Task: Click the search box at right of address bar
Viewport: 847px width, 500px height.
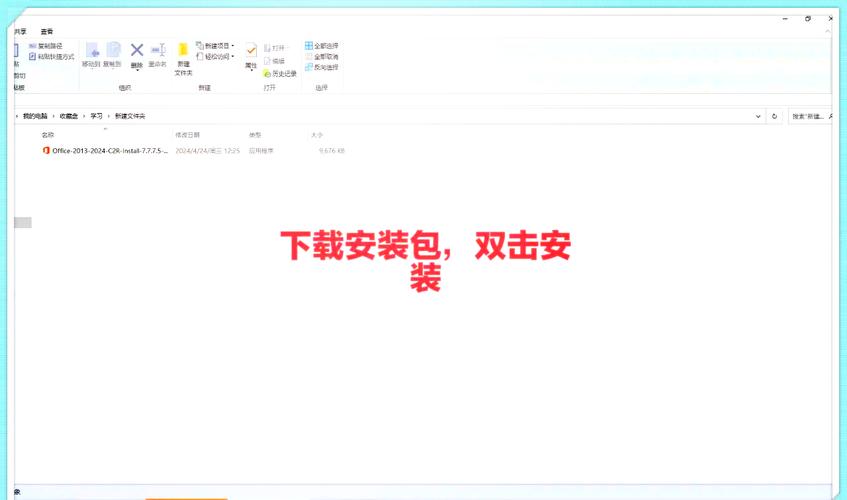Action: 809,116
